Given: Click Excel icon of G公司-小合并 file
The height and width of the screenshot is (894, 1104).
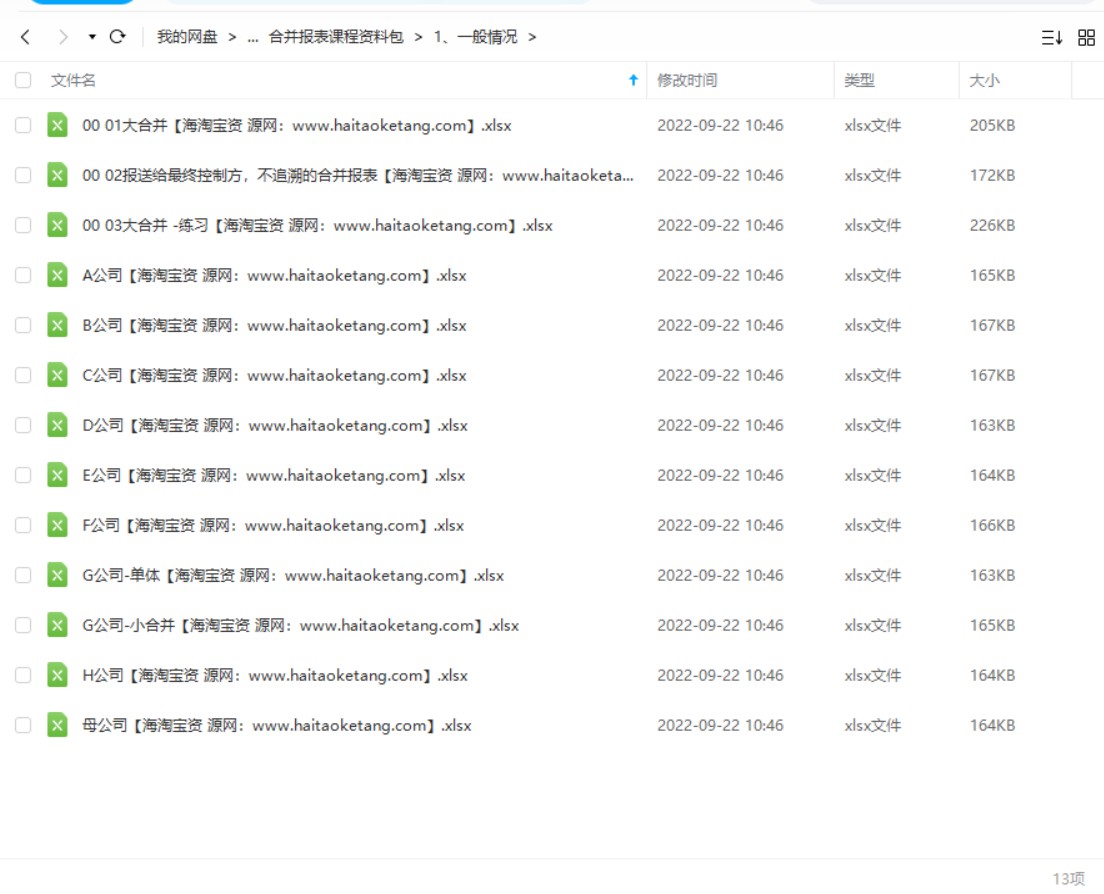Looking at the screenshot, I should [x=57, y=625].
